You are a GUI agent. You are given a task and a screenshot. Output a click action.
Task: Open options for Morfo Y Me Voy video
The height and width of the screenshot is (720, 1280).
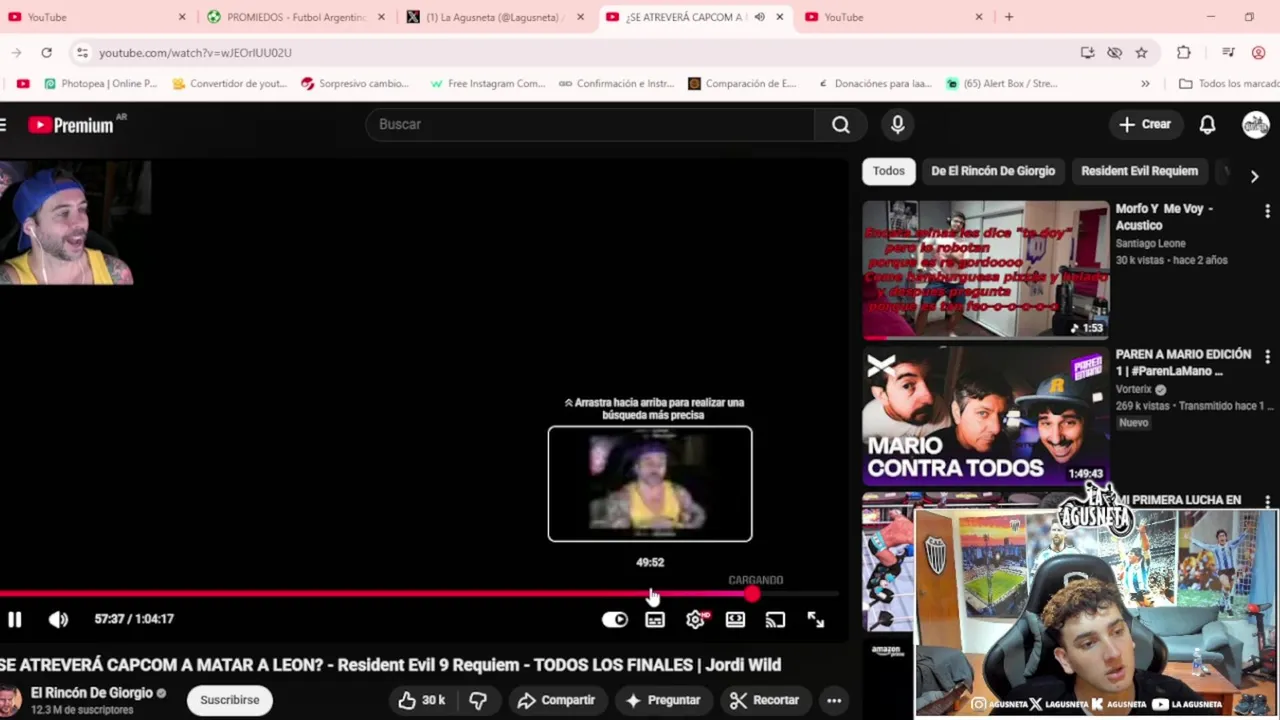pyautogui.click(x=1267, y=211)
